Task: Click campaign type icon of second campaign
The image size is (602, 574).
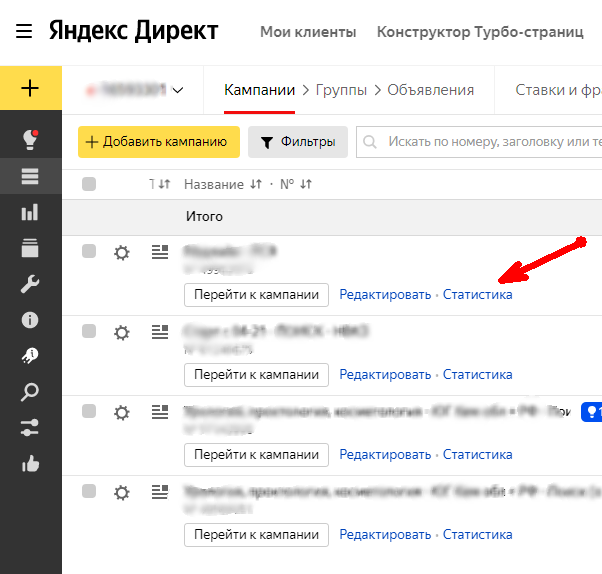Action: click(x=160, y=332)
